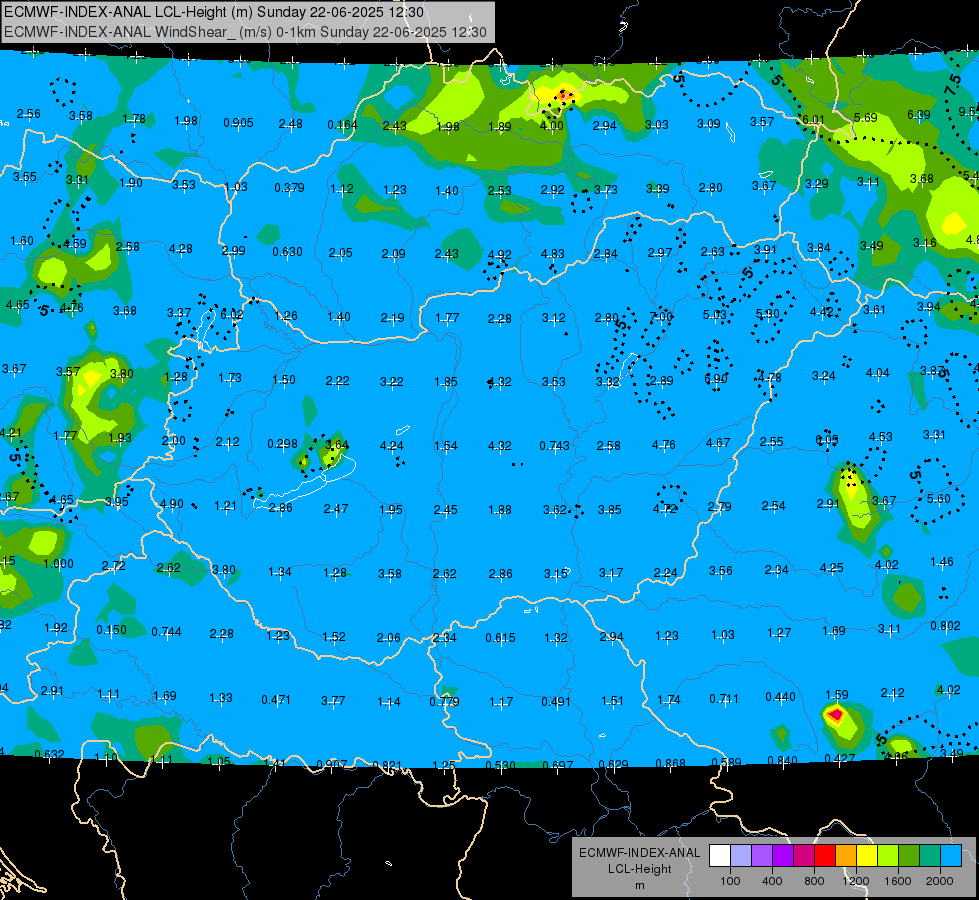Viewport: 979px width, 900px height.
Task: Click the wind shear value 1.000
Action: click(58, 563)
